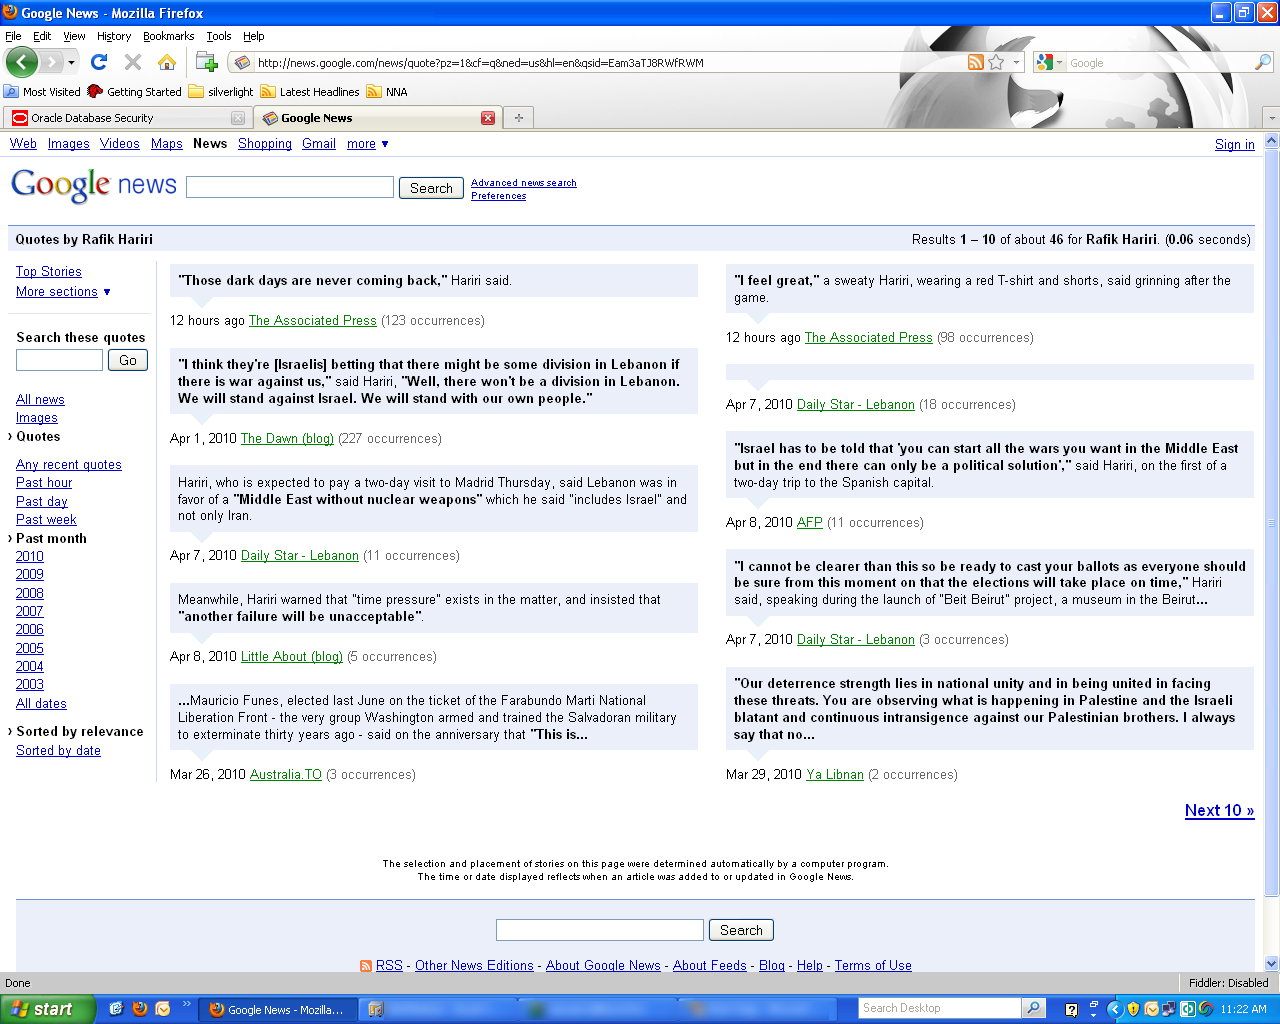The image size is (1280, 1024).
Task: Open the Tools menu
Action: pos(218,36)
